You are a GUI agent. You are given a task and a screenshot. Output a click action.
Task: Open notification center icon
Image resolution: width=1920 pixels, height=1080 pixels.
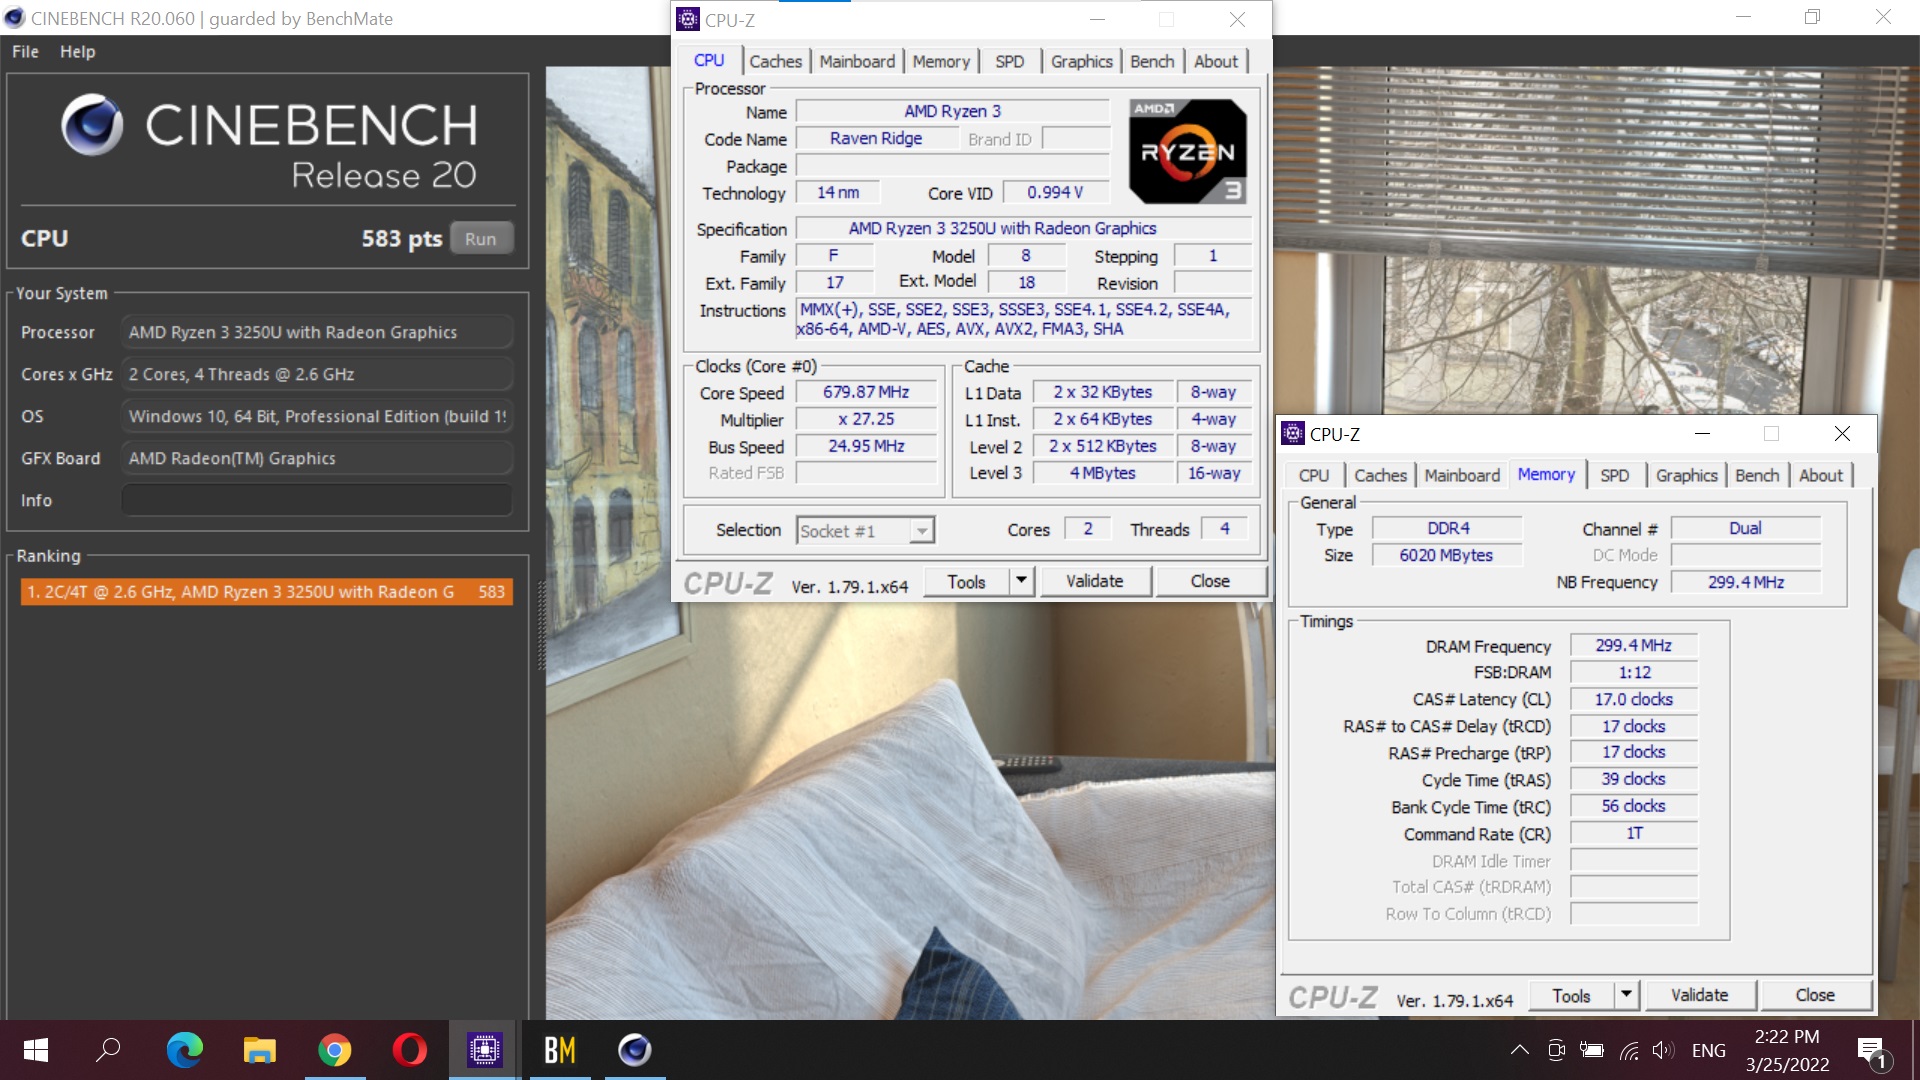1872,1051
